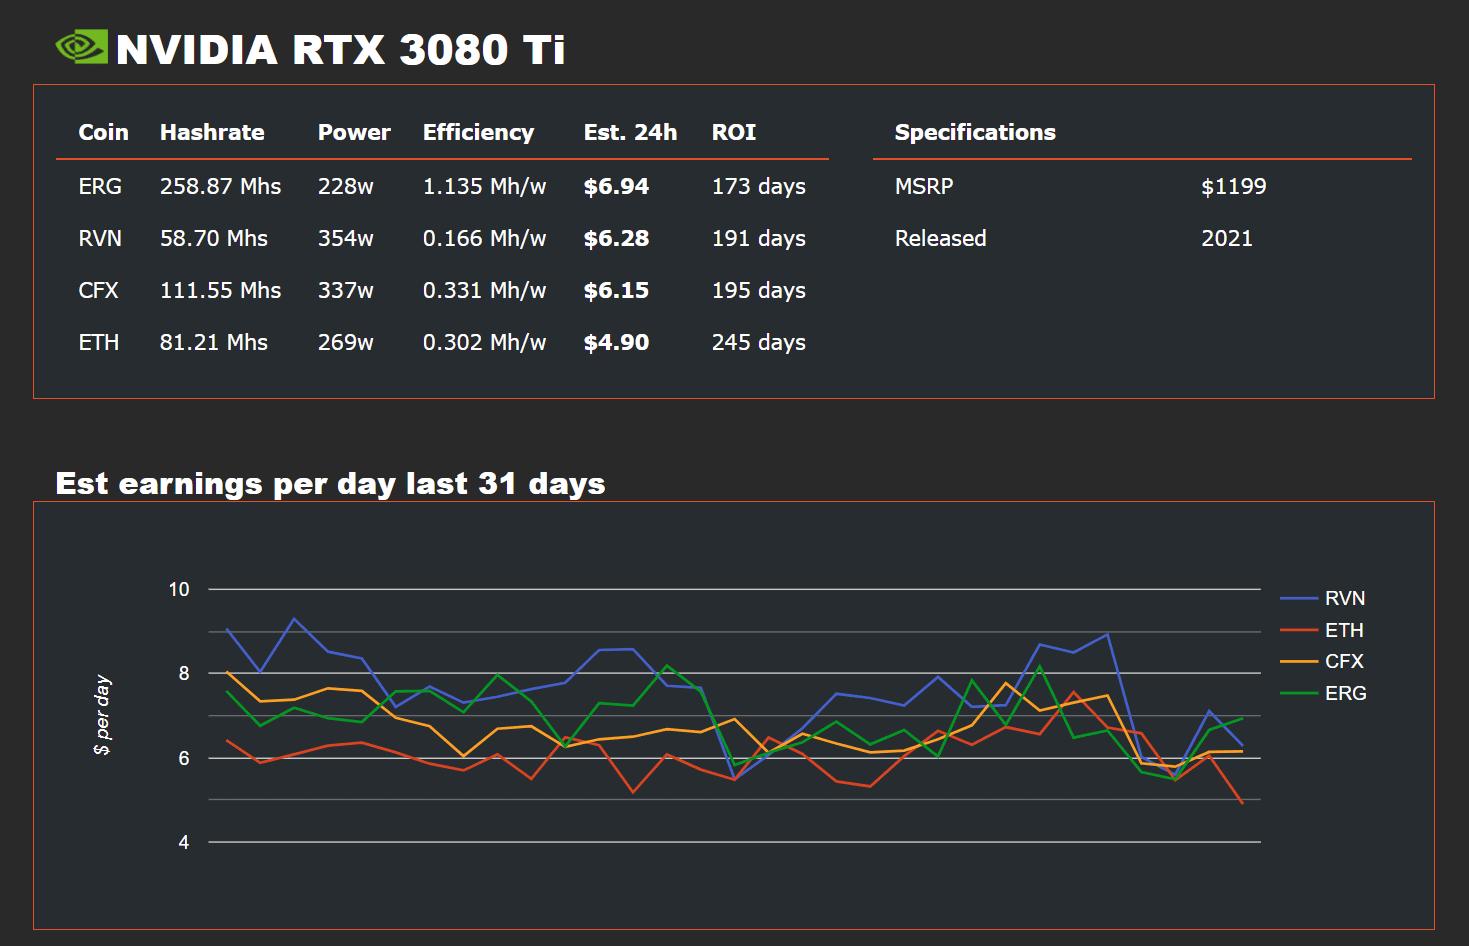Screen dimensions: 1469x946
Task: Select the ETH coin cell
Action: click(x=98, y=342)
